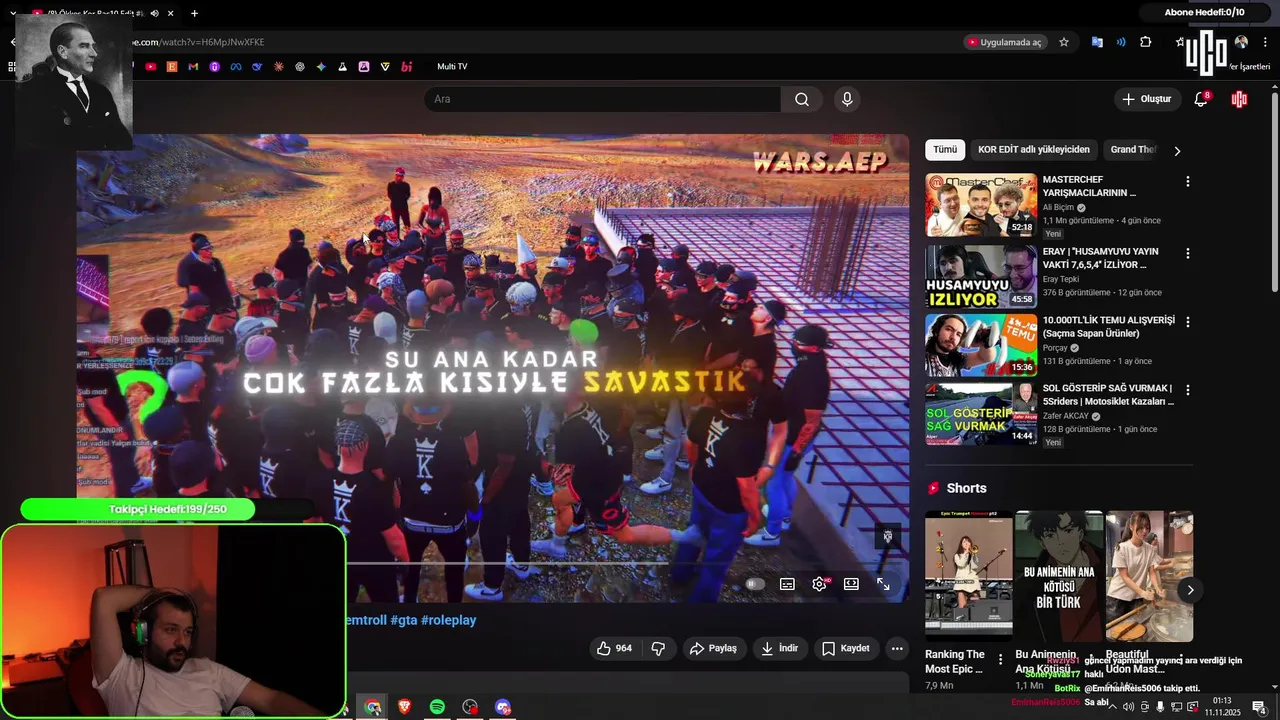Bookmark this page with the star icon

click(1064, 42)
